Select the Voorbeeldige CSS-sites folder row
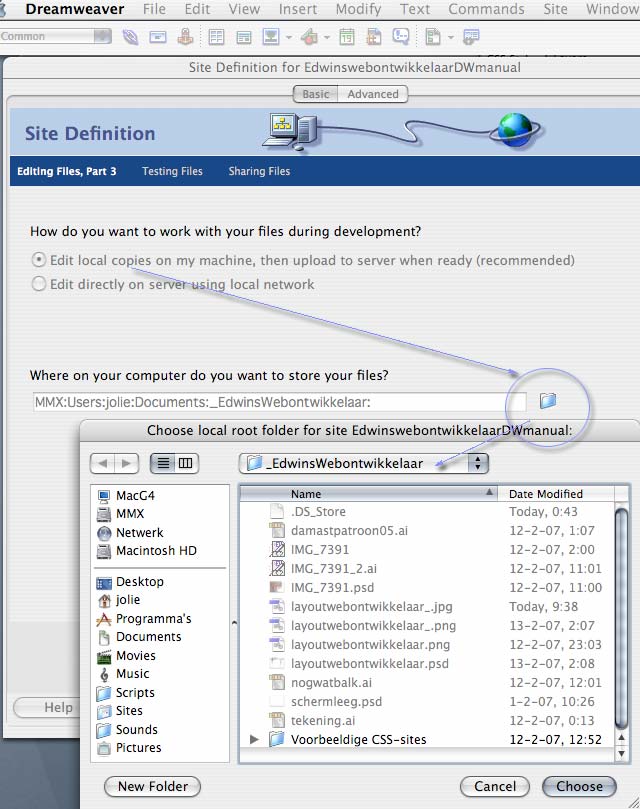 tap(427, 739)
